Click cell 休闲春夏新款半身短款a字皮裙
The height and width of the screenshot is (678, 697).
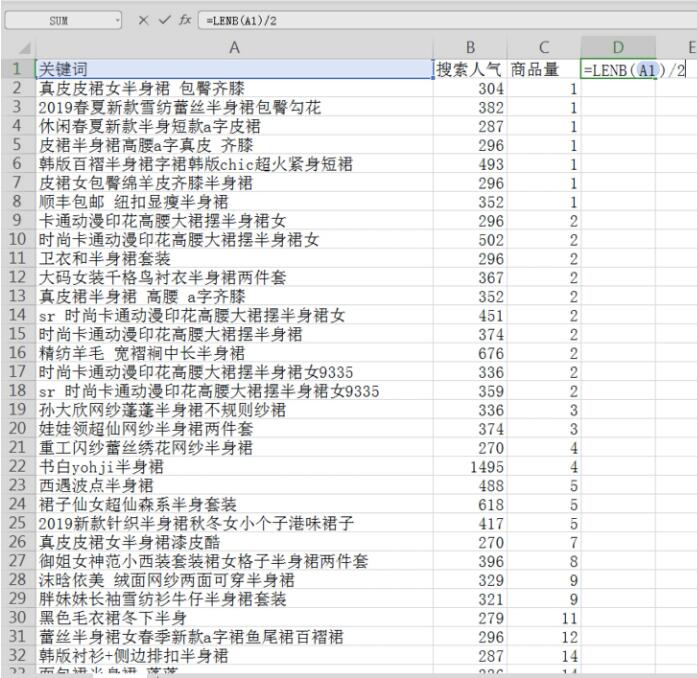234,126
